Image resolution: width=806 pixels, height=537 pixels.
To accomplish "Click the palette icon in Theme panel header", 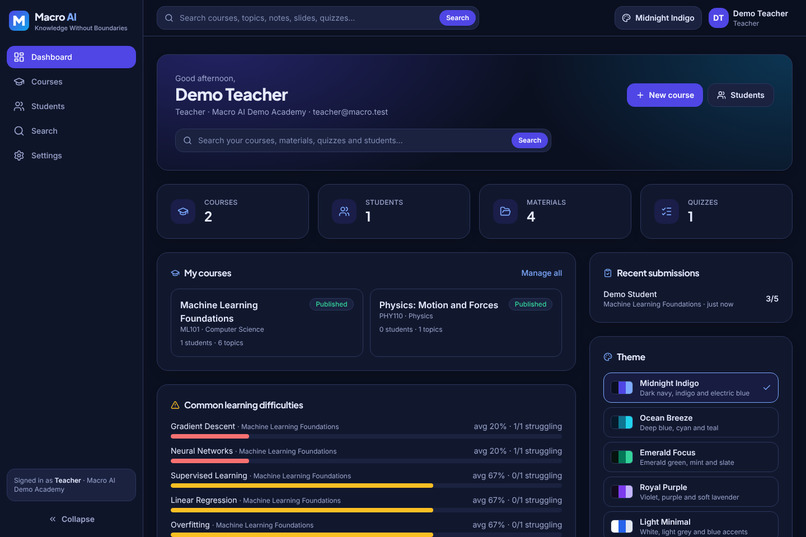I will (x=608, y=357).
